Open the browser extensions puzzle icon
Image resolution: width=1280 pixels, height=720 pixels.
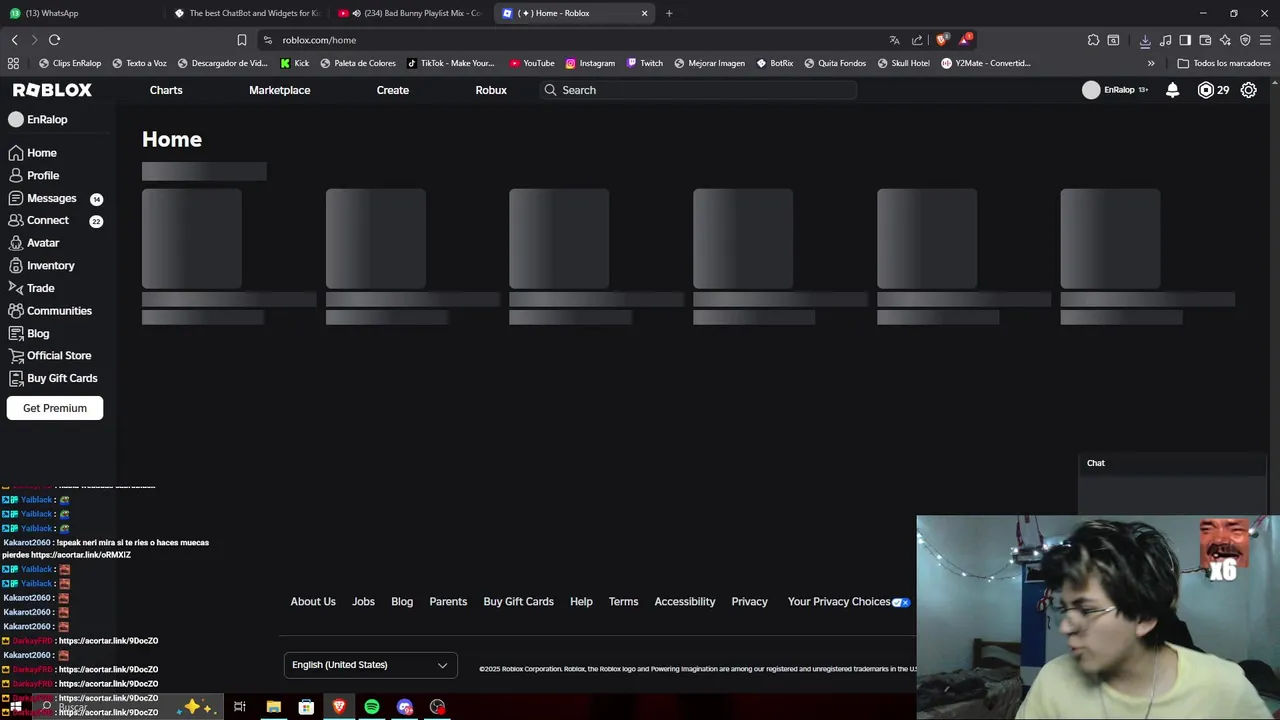(1093, 40)
